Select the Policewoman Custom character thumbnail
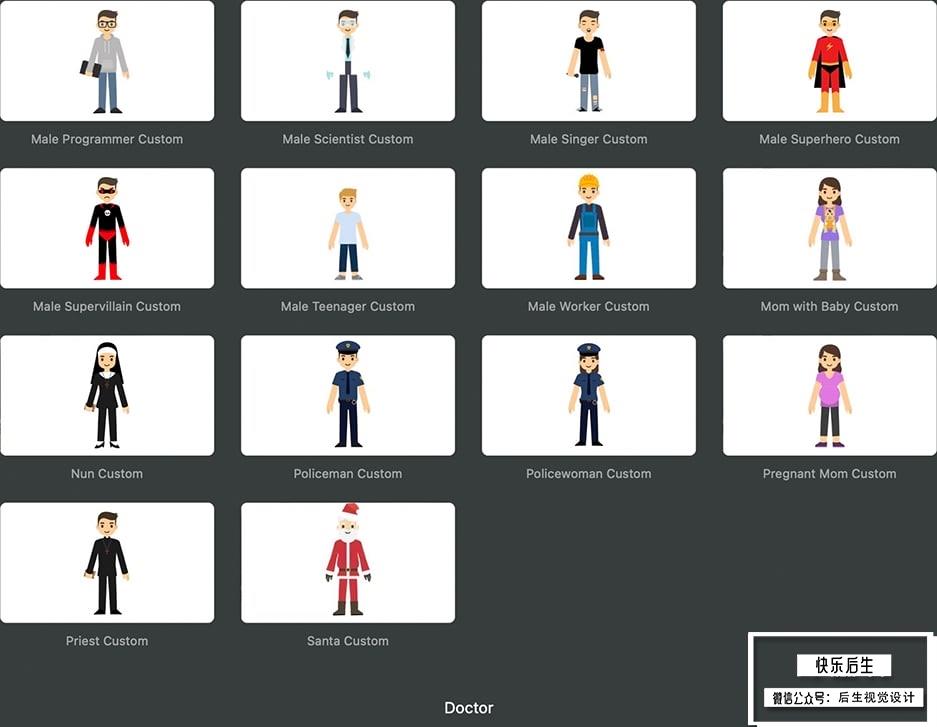The image size is (937, 727). (589, 395)
